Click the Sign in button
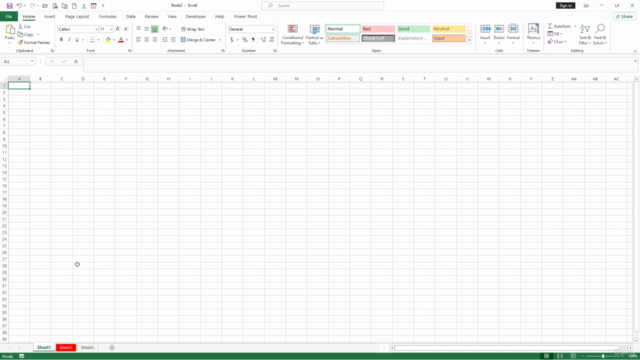Screen dimensions: 640x360 (565, 6)
